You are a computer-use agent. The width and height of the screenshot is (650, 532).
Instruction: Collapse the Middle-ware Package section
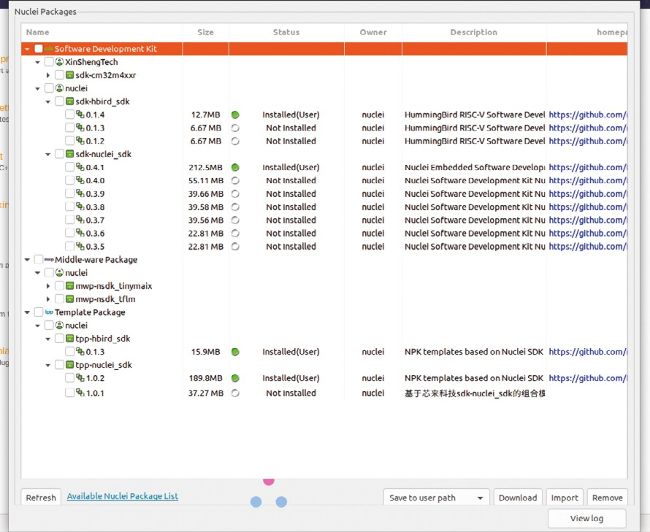point(27,259)
